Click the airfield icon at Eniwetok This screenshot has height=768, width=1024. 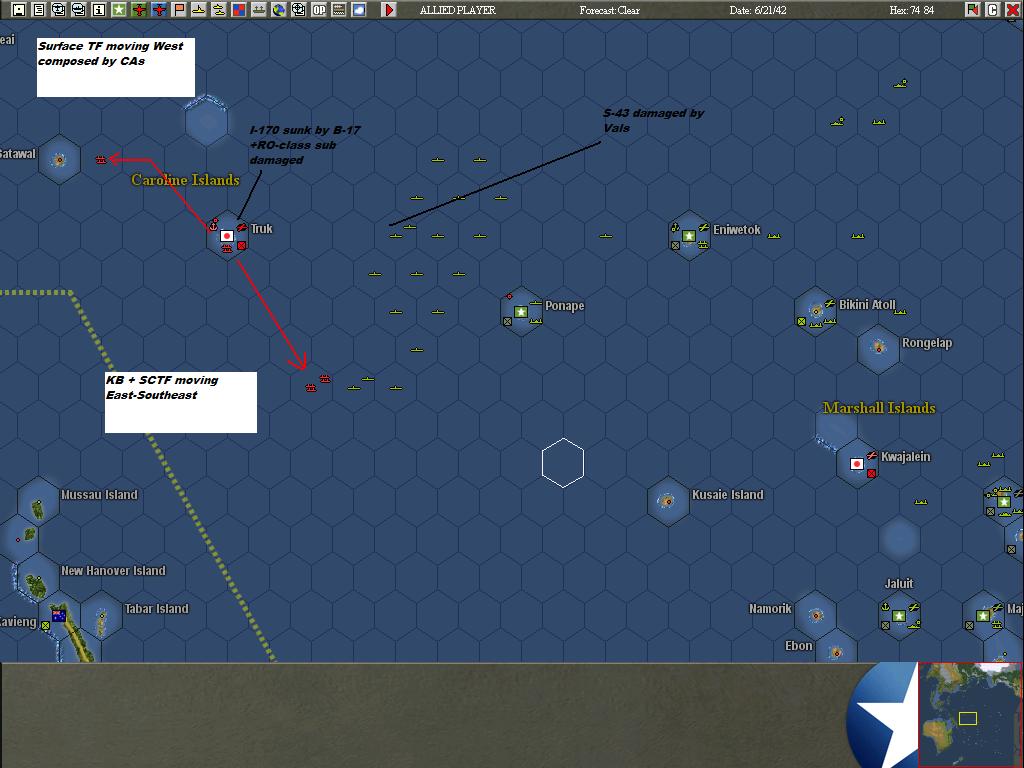tap(704, 228)
